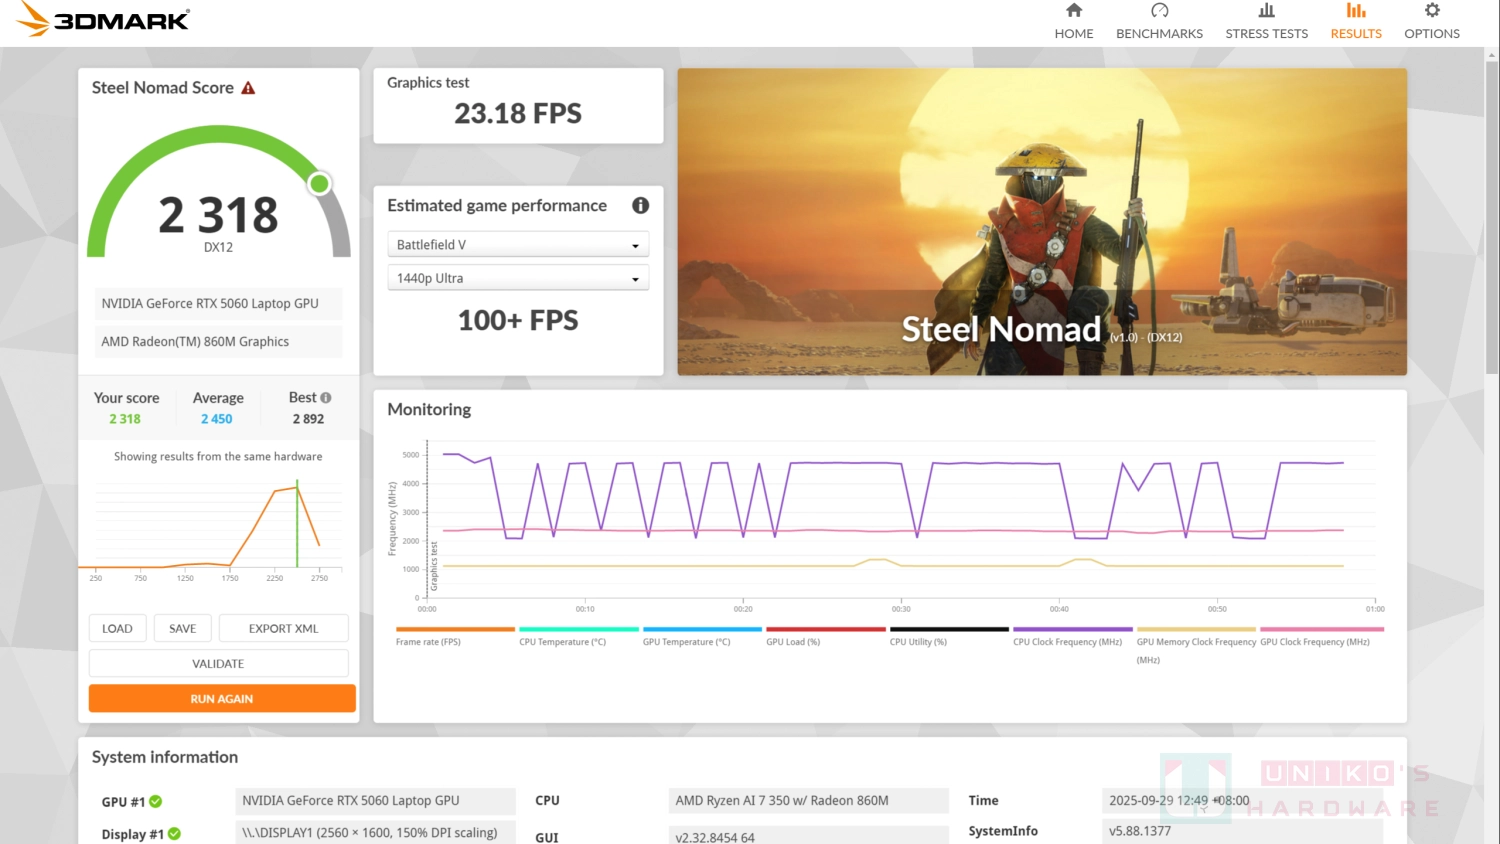Select the RESULTS menu label
1500x844 pixels.
[x=1356, y=33]
